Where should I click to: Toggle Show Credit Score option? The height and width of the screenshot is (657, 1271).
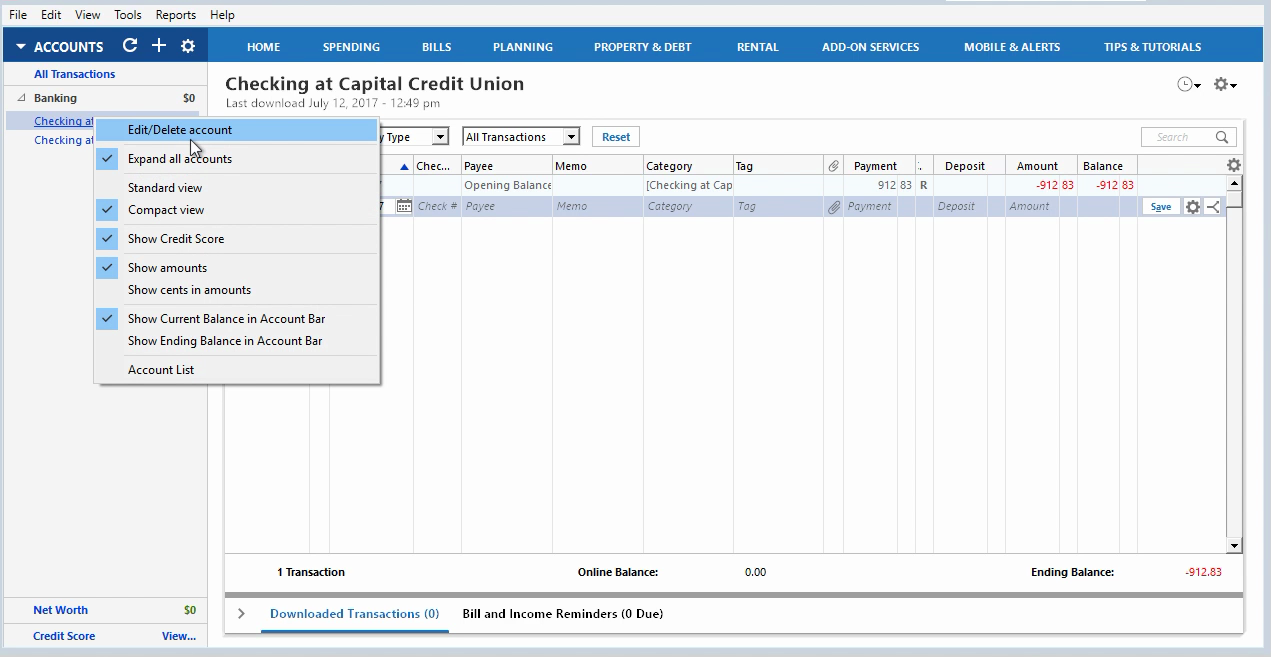237,239
